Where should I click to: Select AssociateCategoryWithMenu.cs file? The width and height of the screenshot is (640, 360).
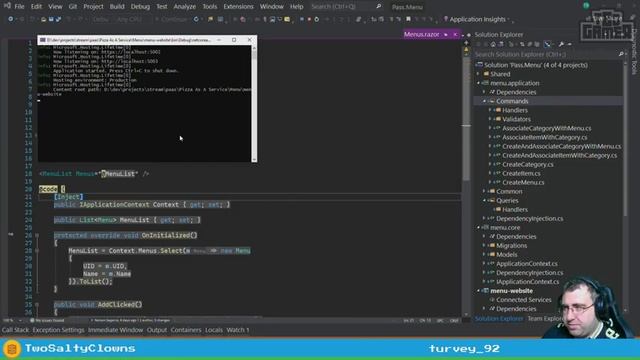coord(547,128)
